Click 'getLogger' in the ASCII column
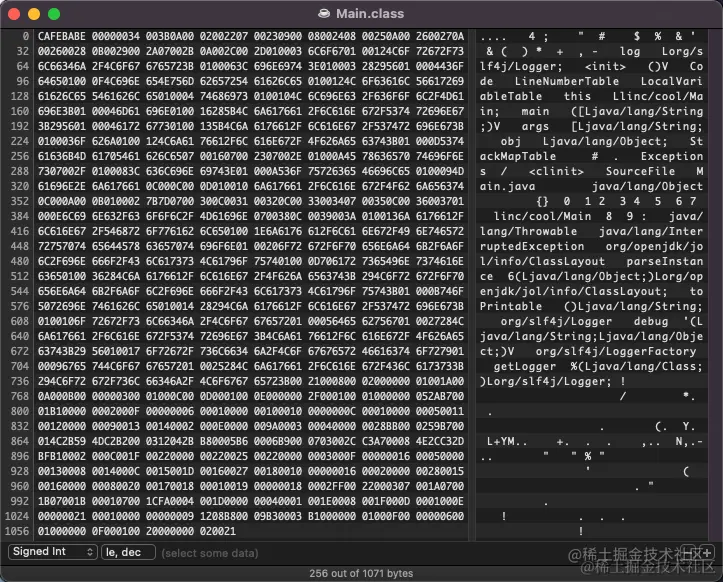Image resolution: width=723 pixels, height=582 pixels. tap(525, 366)
